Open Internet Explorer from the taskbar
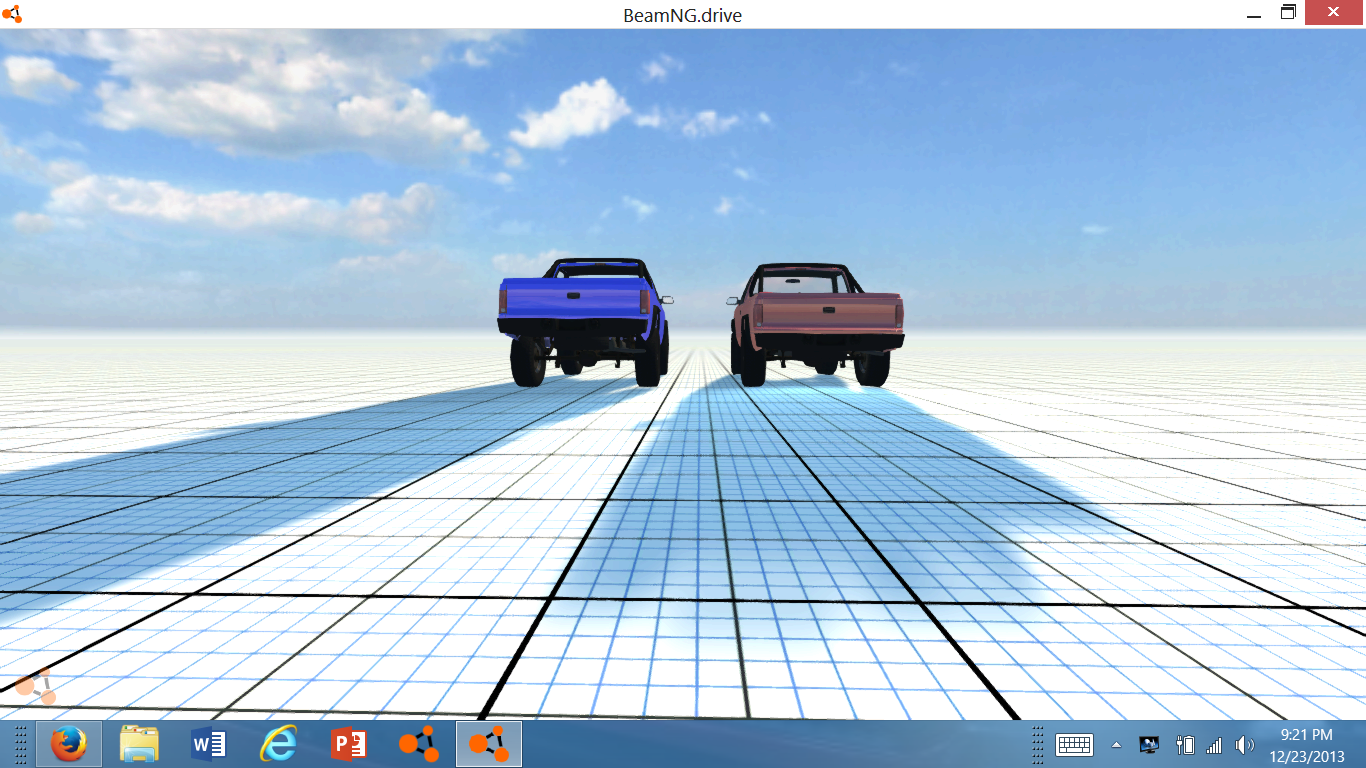Viewport: 1366px width, 768px height. (279, 744)
